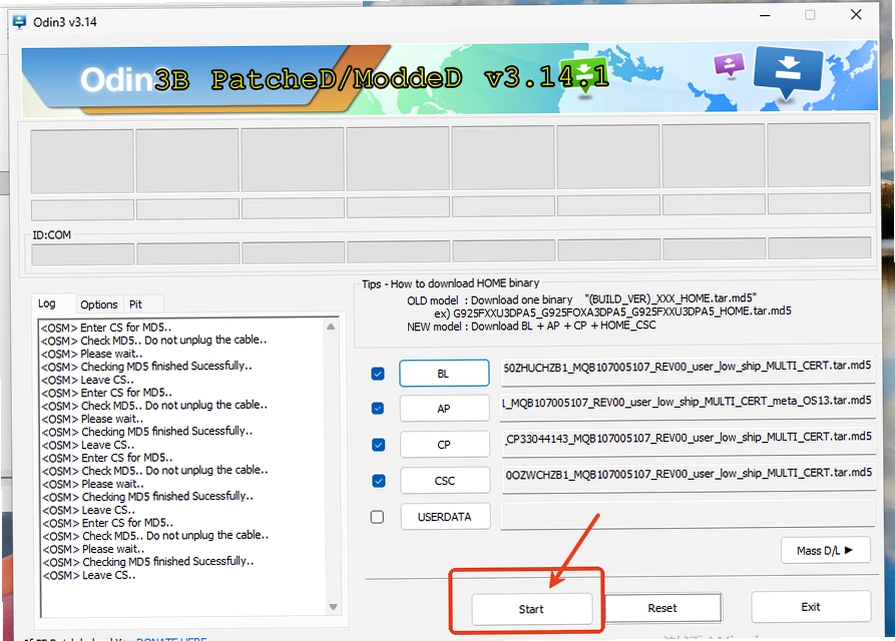Viewport: 895px width, 641px height.
Task: Click the log scrollbar up arrow
Action: click(330, 327)
